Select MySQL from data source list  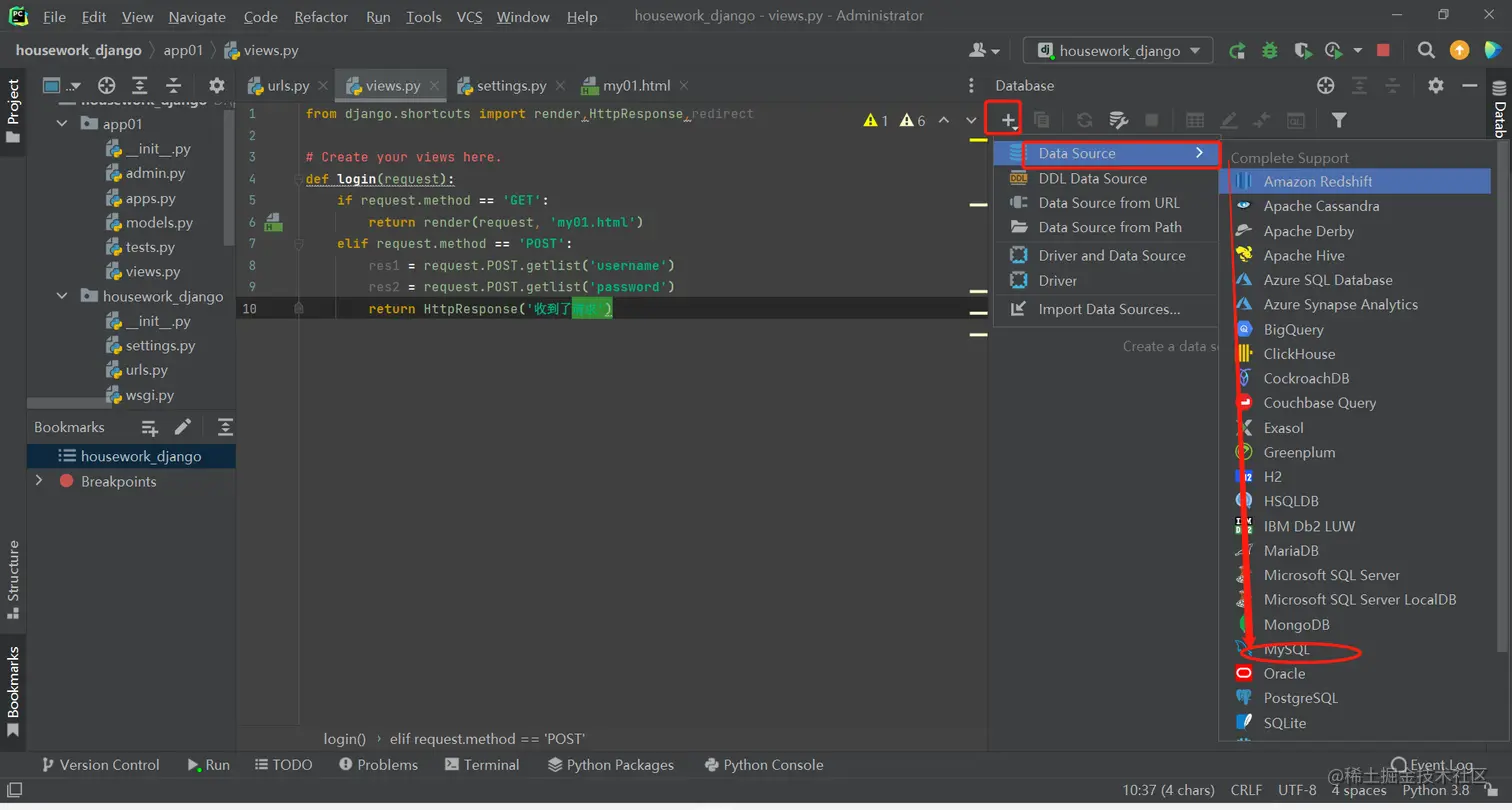pos(1286,649)
